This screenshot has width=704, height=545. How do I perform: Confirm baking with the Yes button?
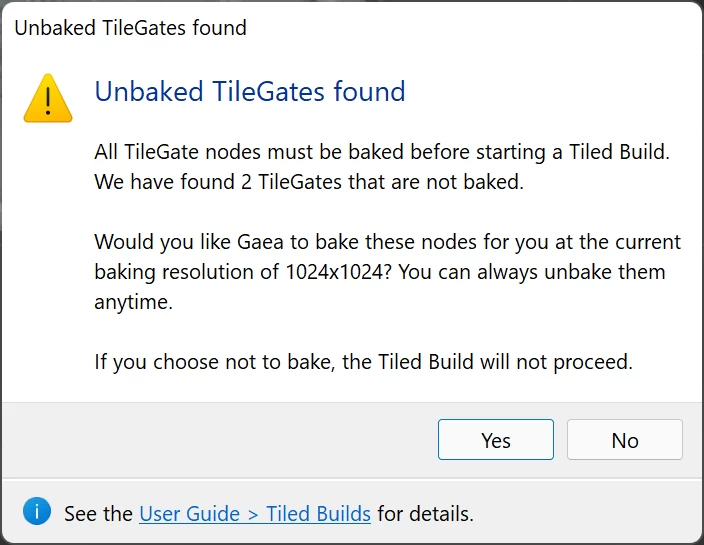pos(496,440)
